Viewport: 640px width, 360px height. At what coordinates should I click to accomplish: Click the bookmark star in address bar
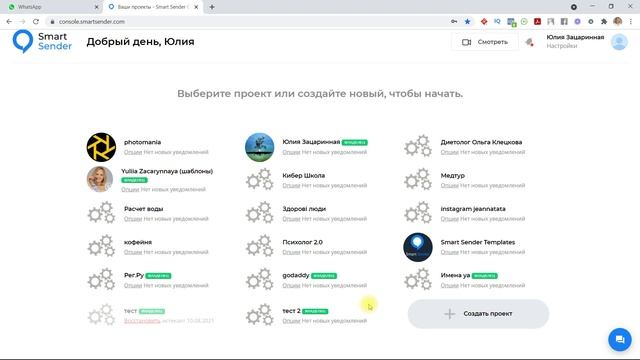pos(467,22)
